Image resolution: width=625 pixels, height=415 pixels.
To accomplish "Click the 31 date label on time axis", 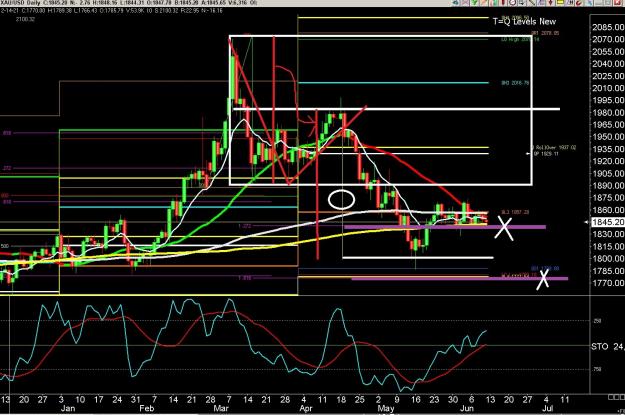I will click(x=136, y=399).
